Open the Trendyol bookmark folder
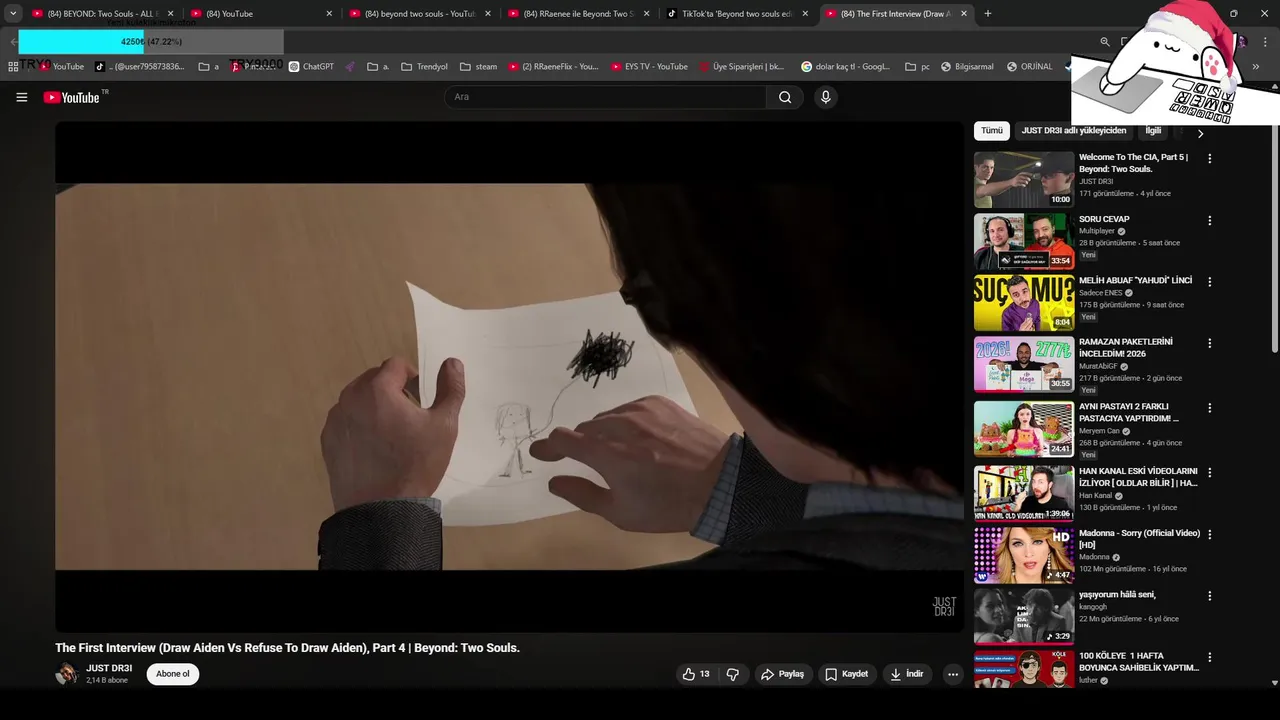The width and height of the screenshot is (1280, 720). click(424, 67)
